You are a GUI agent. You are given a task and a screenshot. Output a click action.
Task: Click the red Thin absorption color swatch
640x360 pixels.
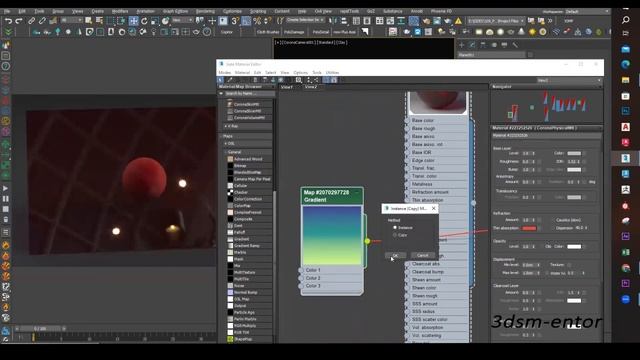(529, 228)
